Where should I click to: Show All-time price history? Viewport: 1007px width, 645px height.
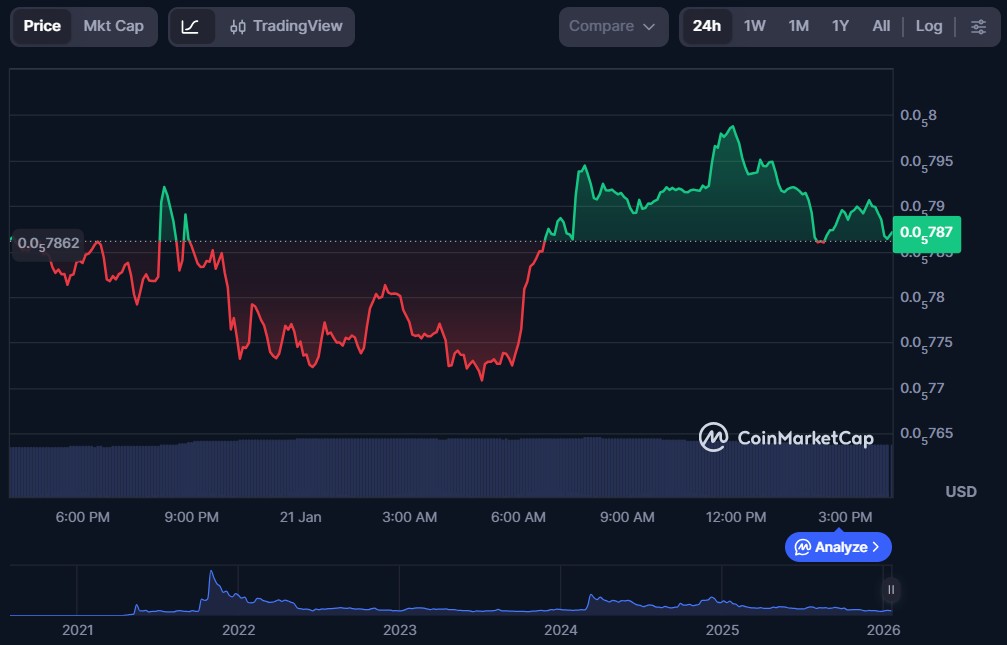[x=881, y=27]
